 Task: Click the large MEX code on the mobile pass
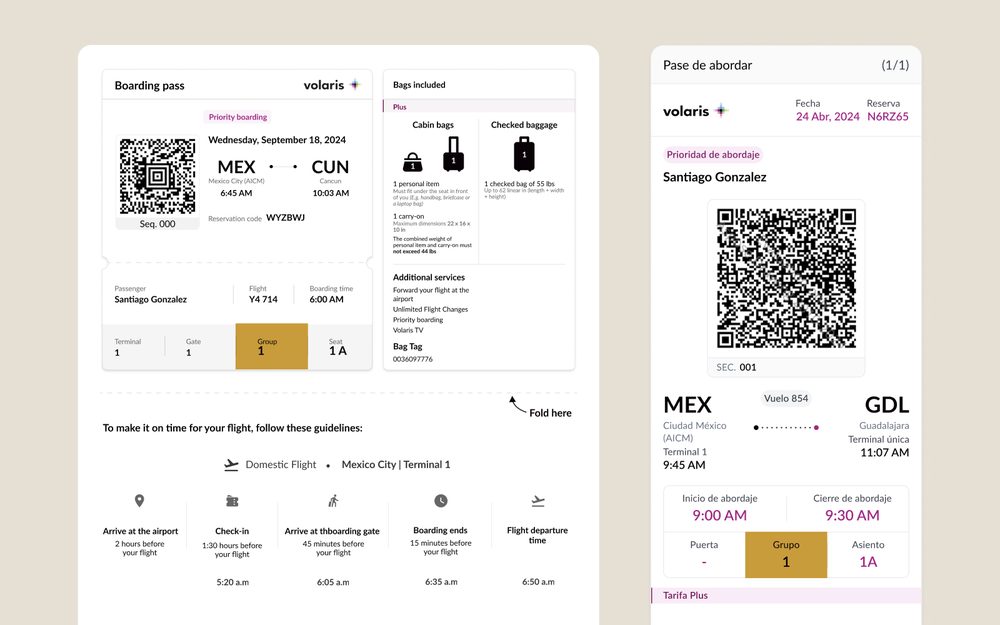tap(687, 405)
